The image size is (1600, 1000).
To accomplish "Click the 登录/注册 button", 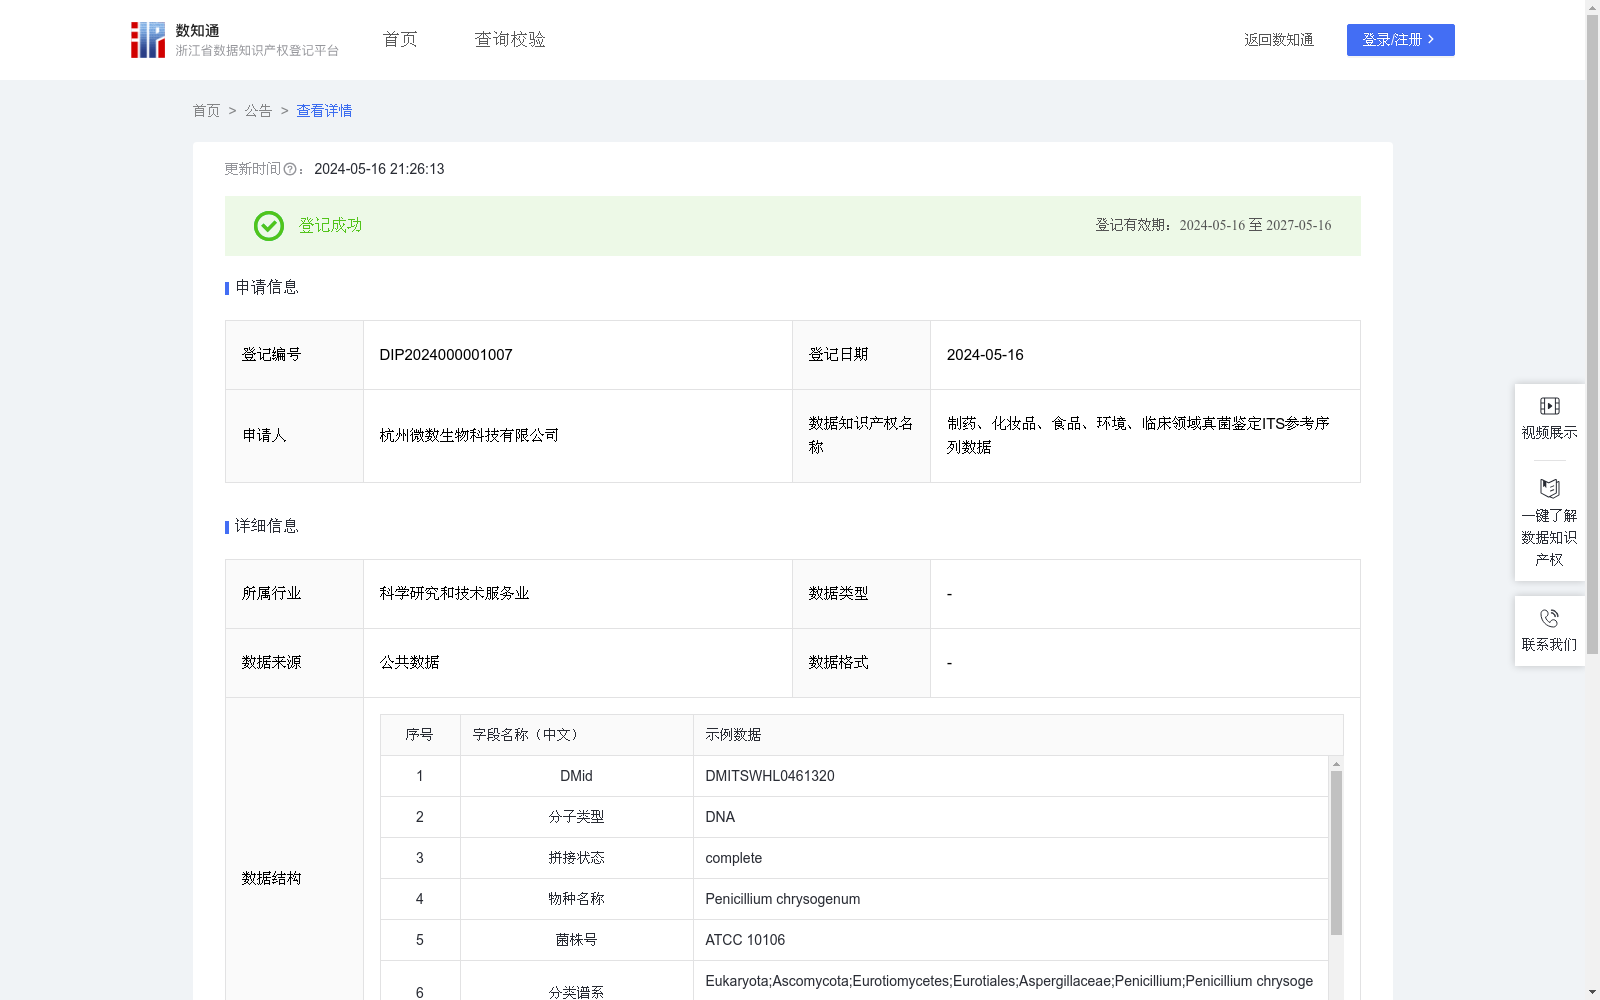I will 1400,40.
